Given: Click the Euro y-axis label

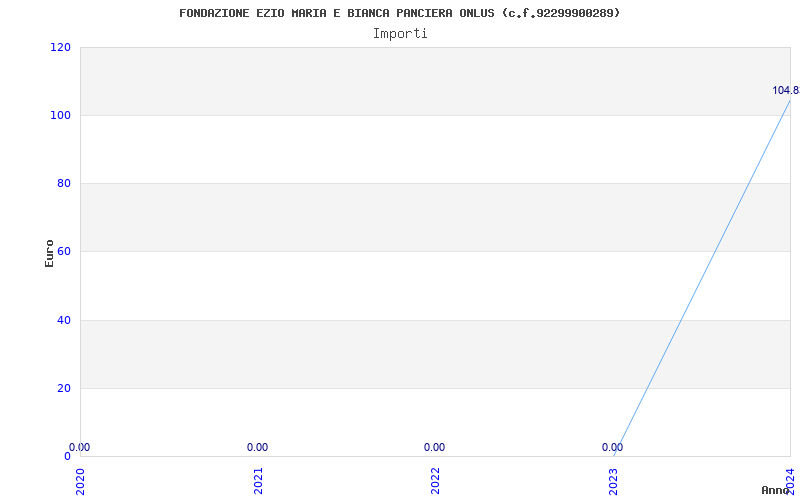Looking at the screenshot, I should tap(49, 253).
